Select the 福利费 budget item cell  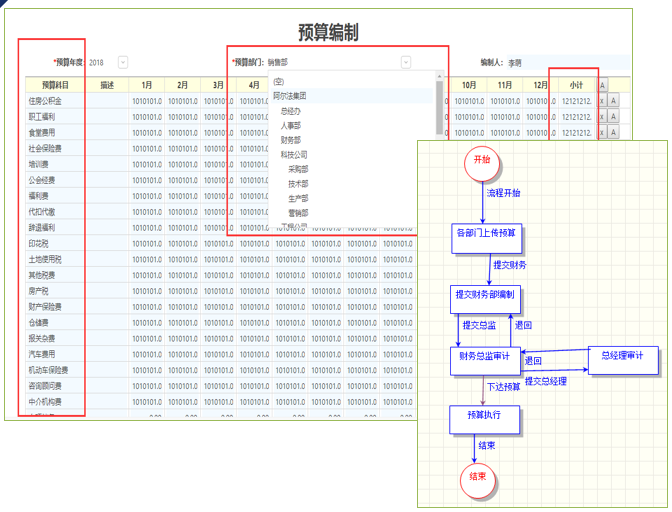coord(55,196)
